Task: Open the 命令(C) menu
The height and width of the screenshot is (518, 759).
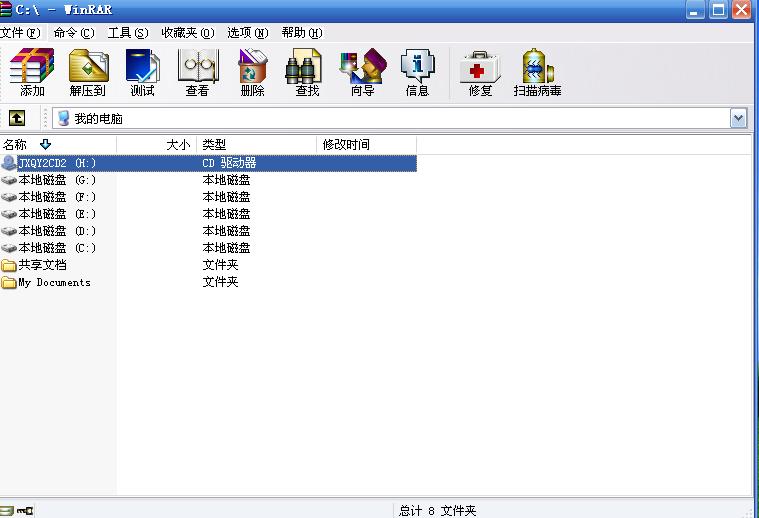Action: click(x=74, y=33)
